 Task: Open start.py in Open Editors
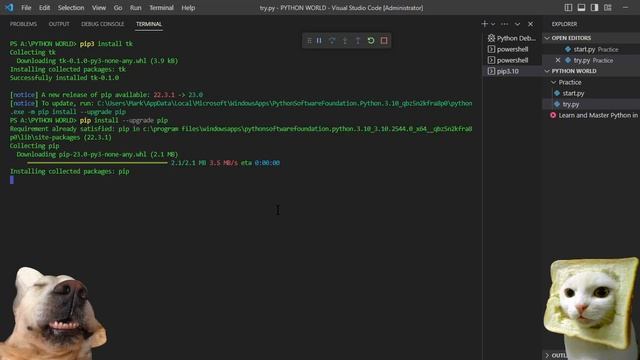click(x=591, y=49)
